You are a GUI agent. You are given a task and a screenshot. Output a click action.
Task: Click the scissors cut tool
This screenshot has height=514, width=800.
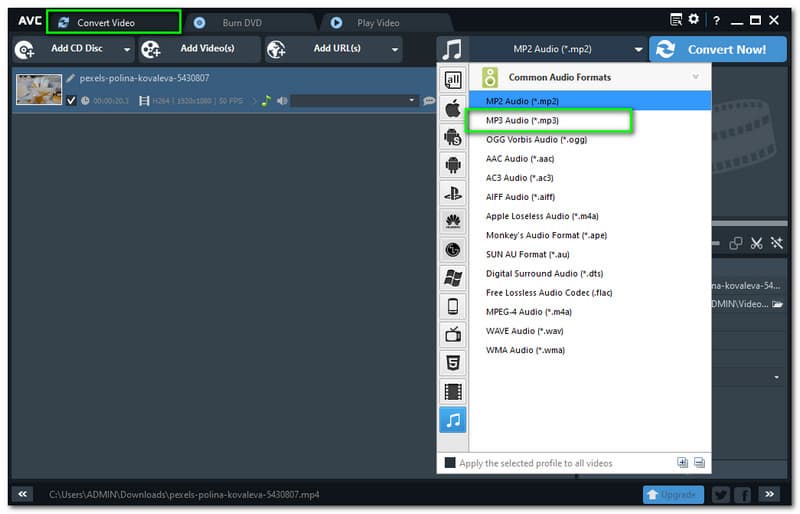tap(756, 243)
